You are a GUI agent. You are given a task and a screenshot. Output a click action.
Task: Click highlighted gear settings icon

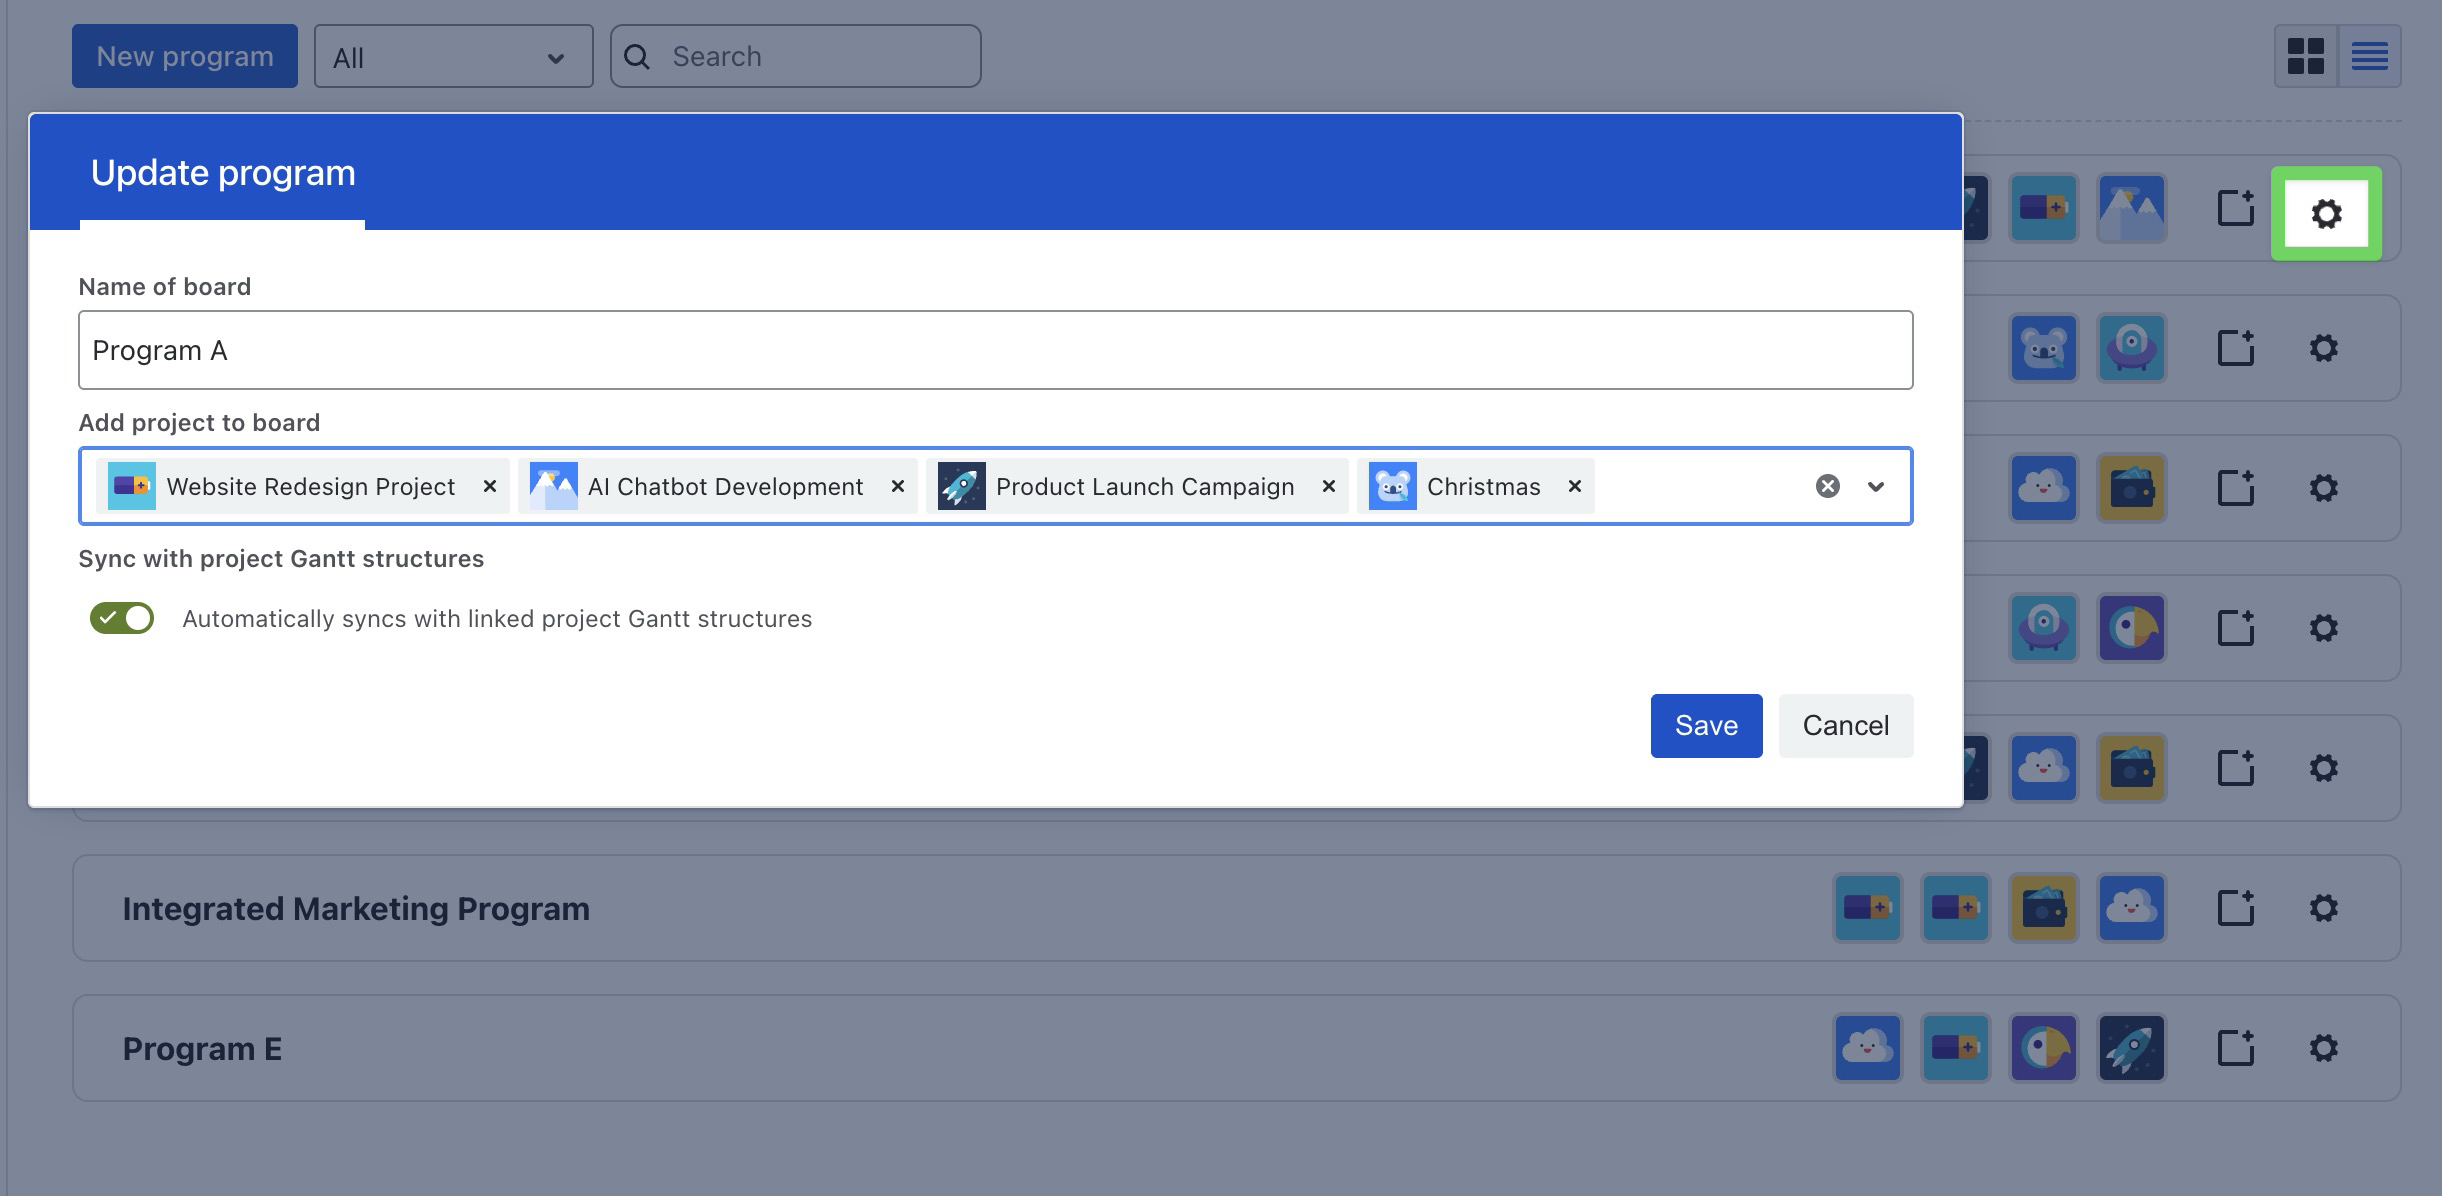[x=2326, y=213]
